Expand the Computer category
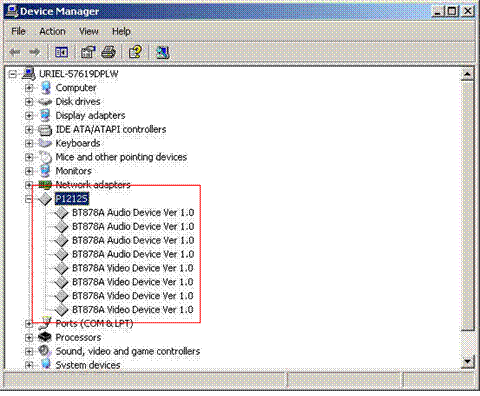Screen dimensions: 480x396 [x=29, y=88]
